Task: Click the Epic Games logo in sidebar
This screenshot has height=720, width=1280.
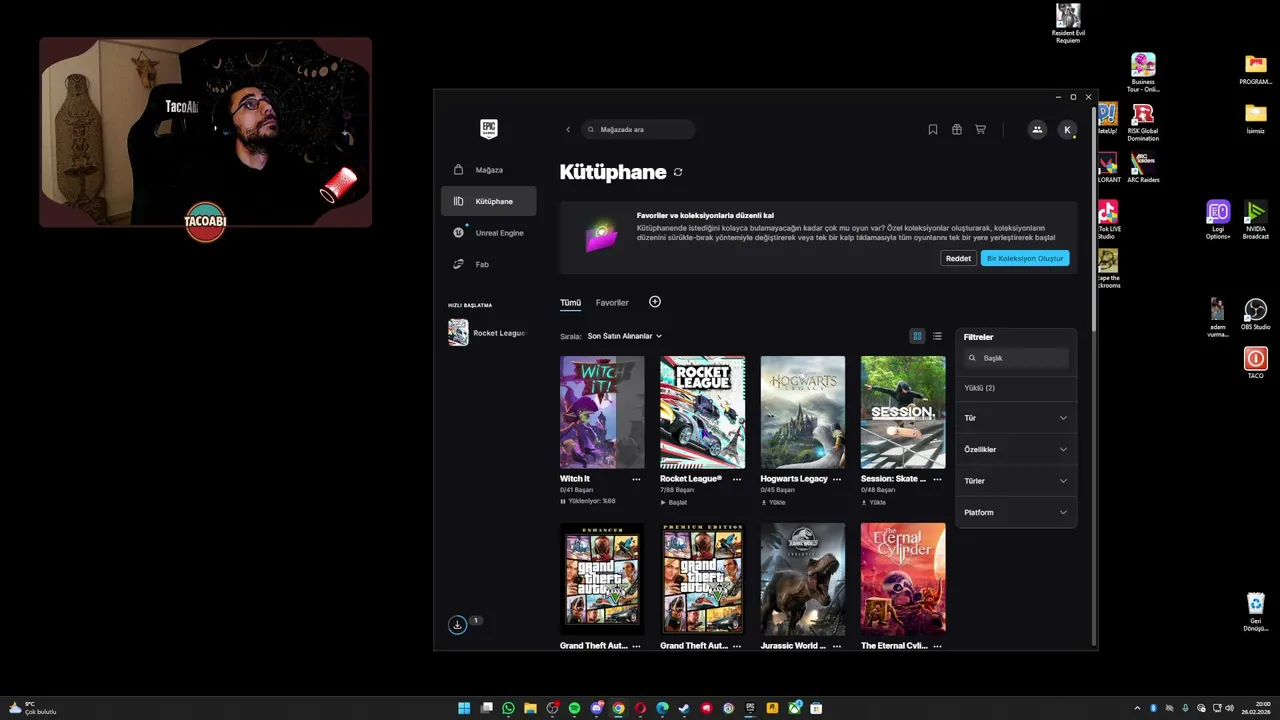Action: point(489,129)
